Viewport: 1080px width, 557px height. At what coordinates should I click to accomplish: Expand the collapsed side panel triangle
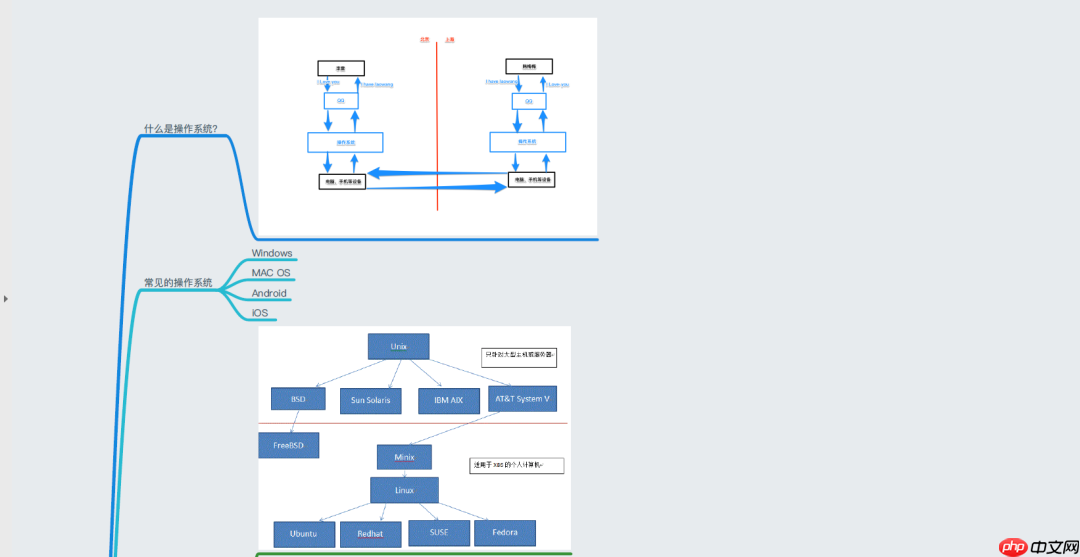click(x=6, y=299)
